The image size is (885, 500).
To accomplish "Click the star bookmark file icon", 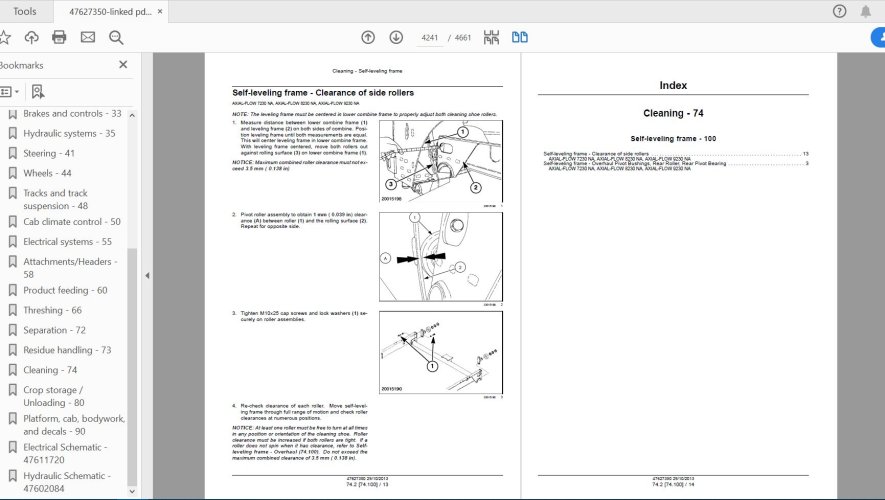I will pyautogui.click(x=5, y=38).
